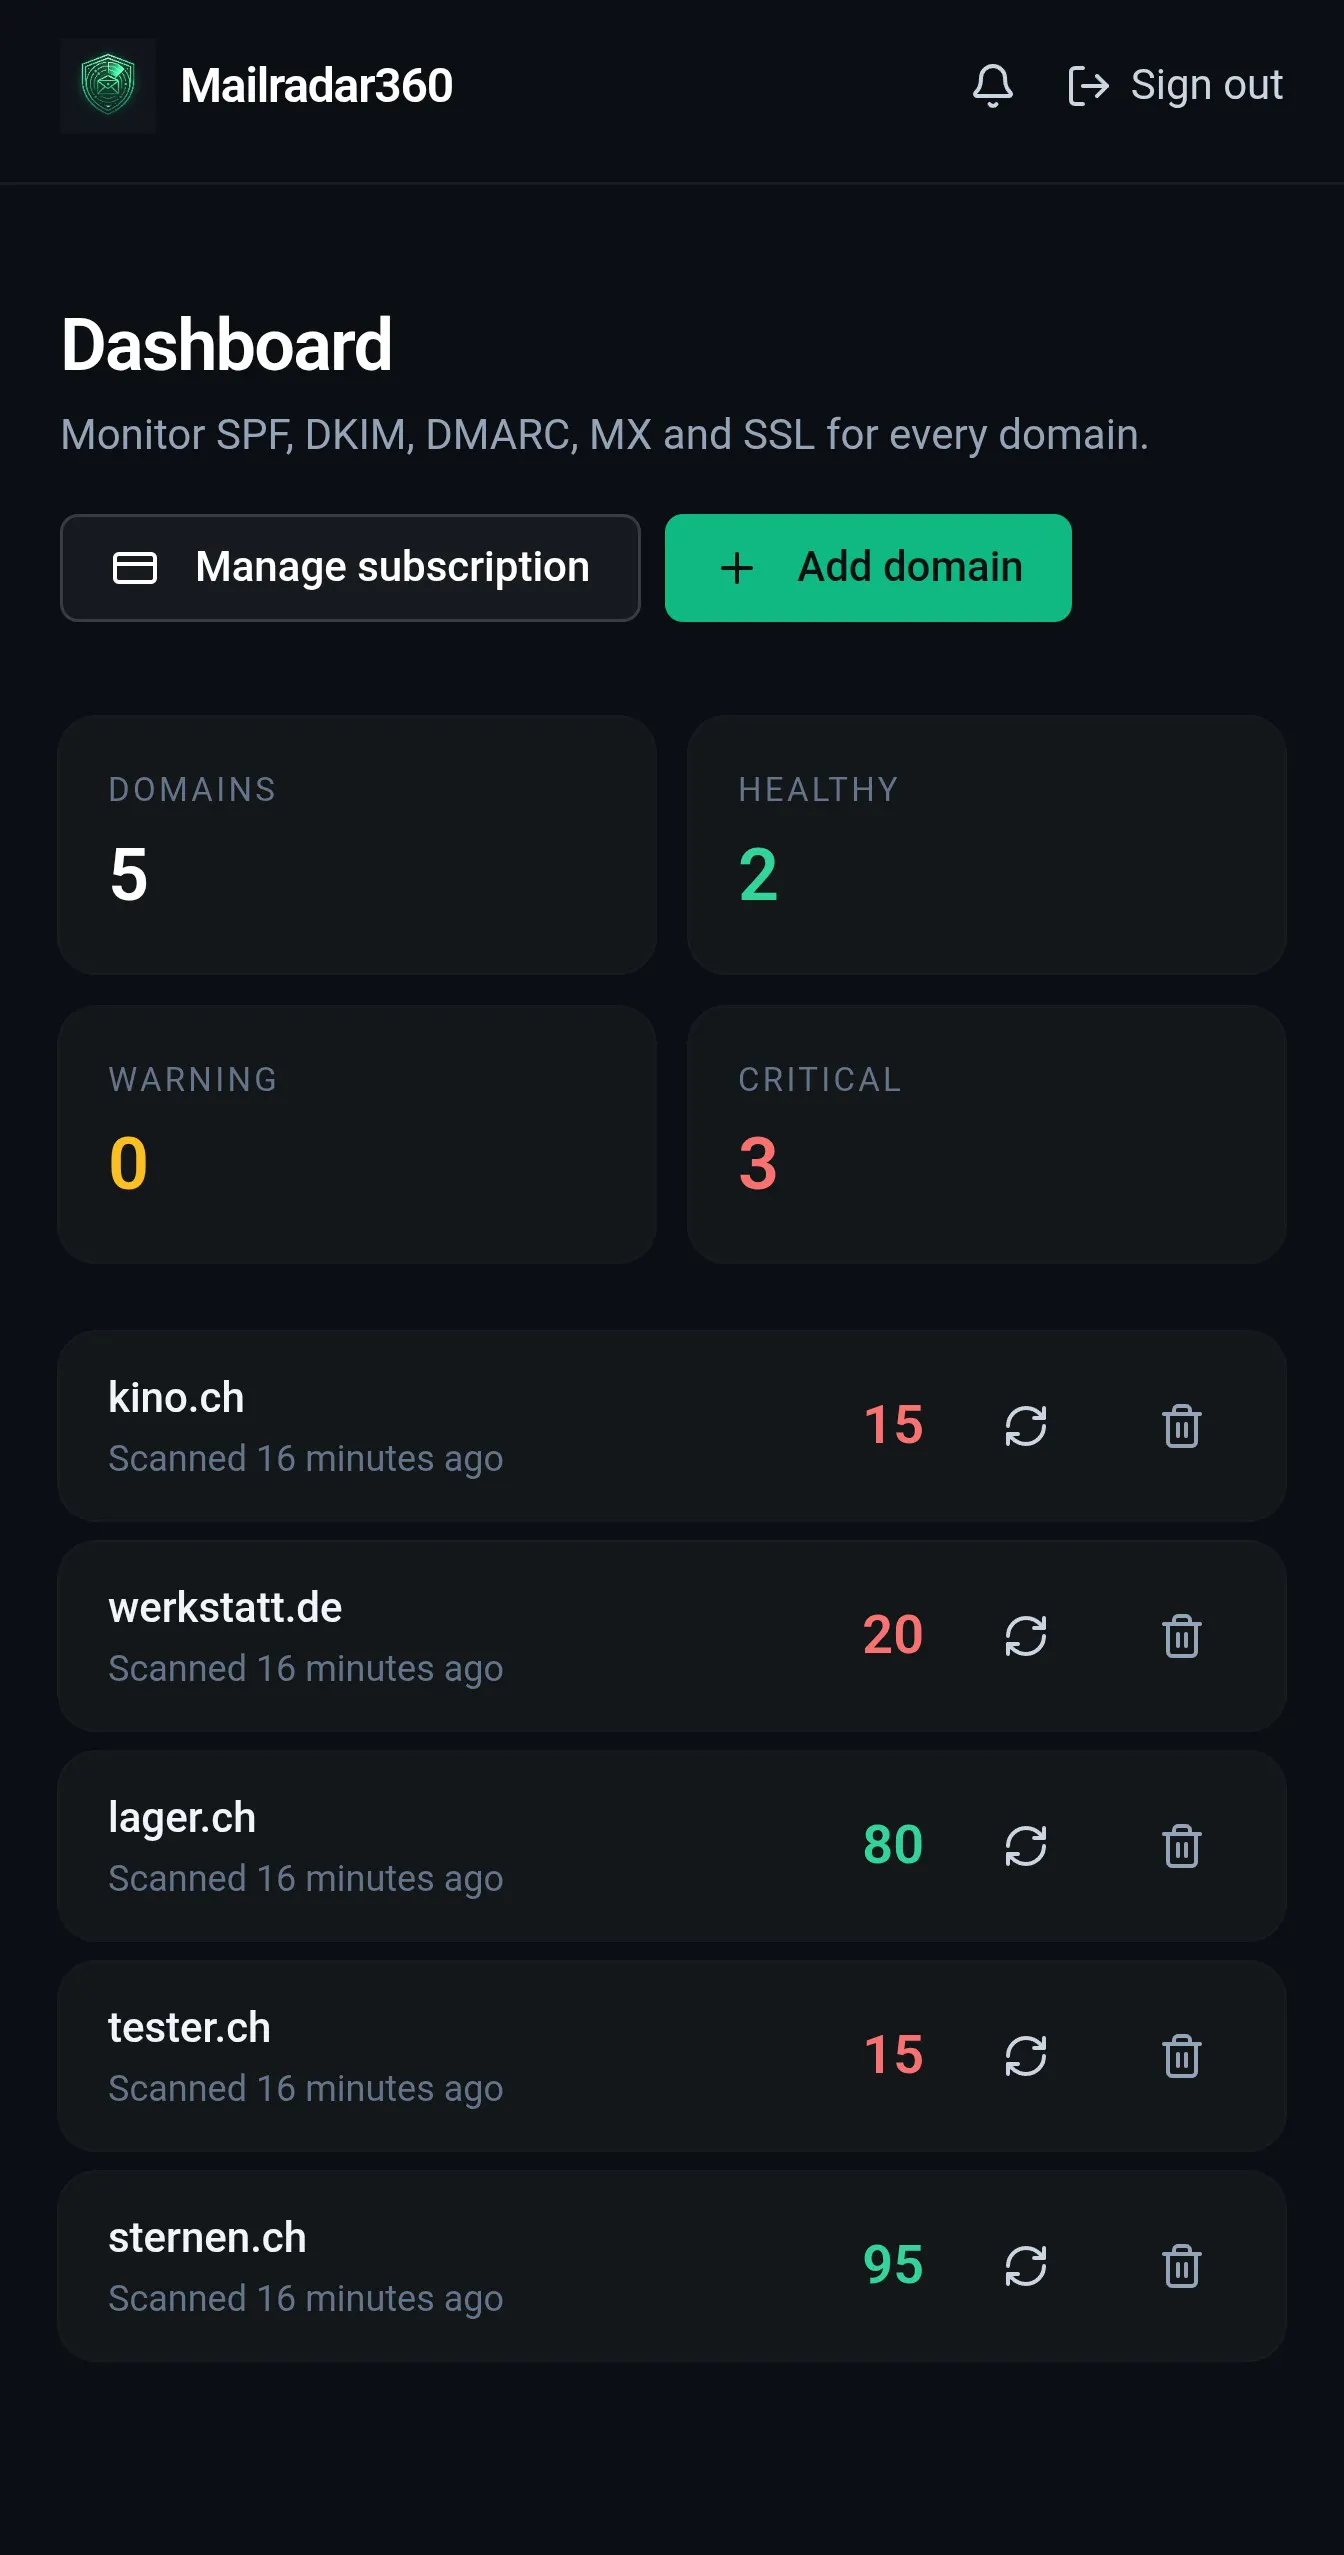The width and height of the screenshot is (1344, 2555).
Task: Rescan werkstatt.de domain
Action: pos(1025,1636)
